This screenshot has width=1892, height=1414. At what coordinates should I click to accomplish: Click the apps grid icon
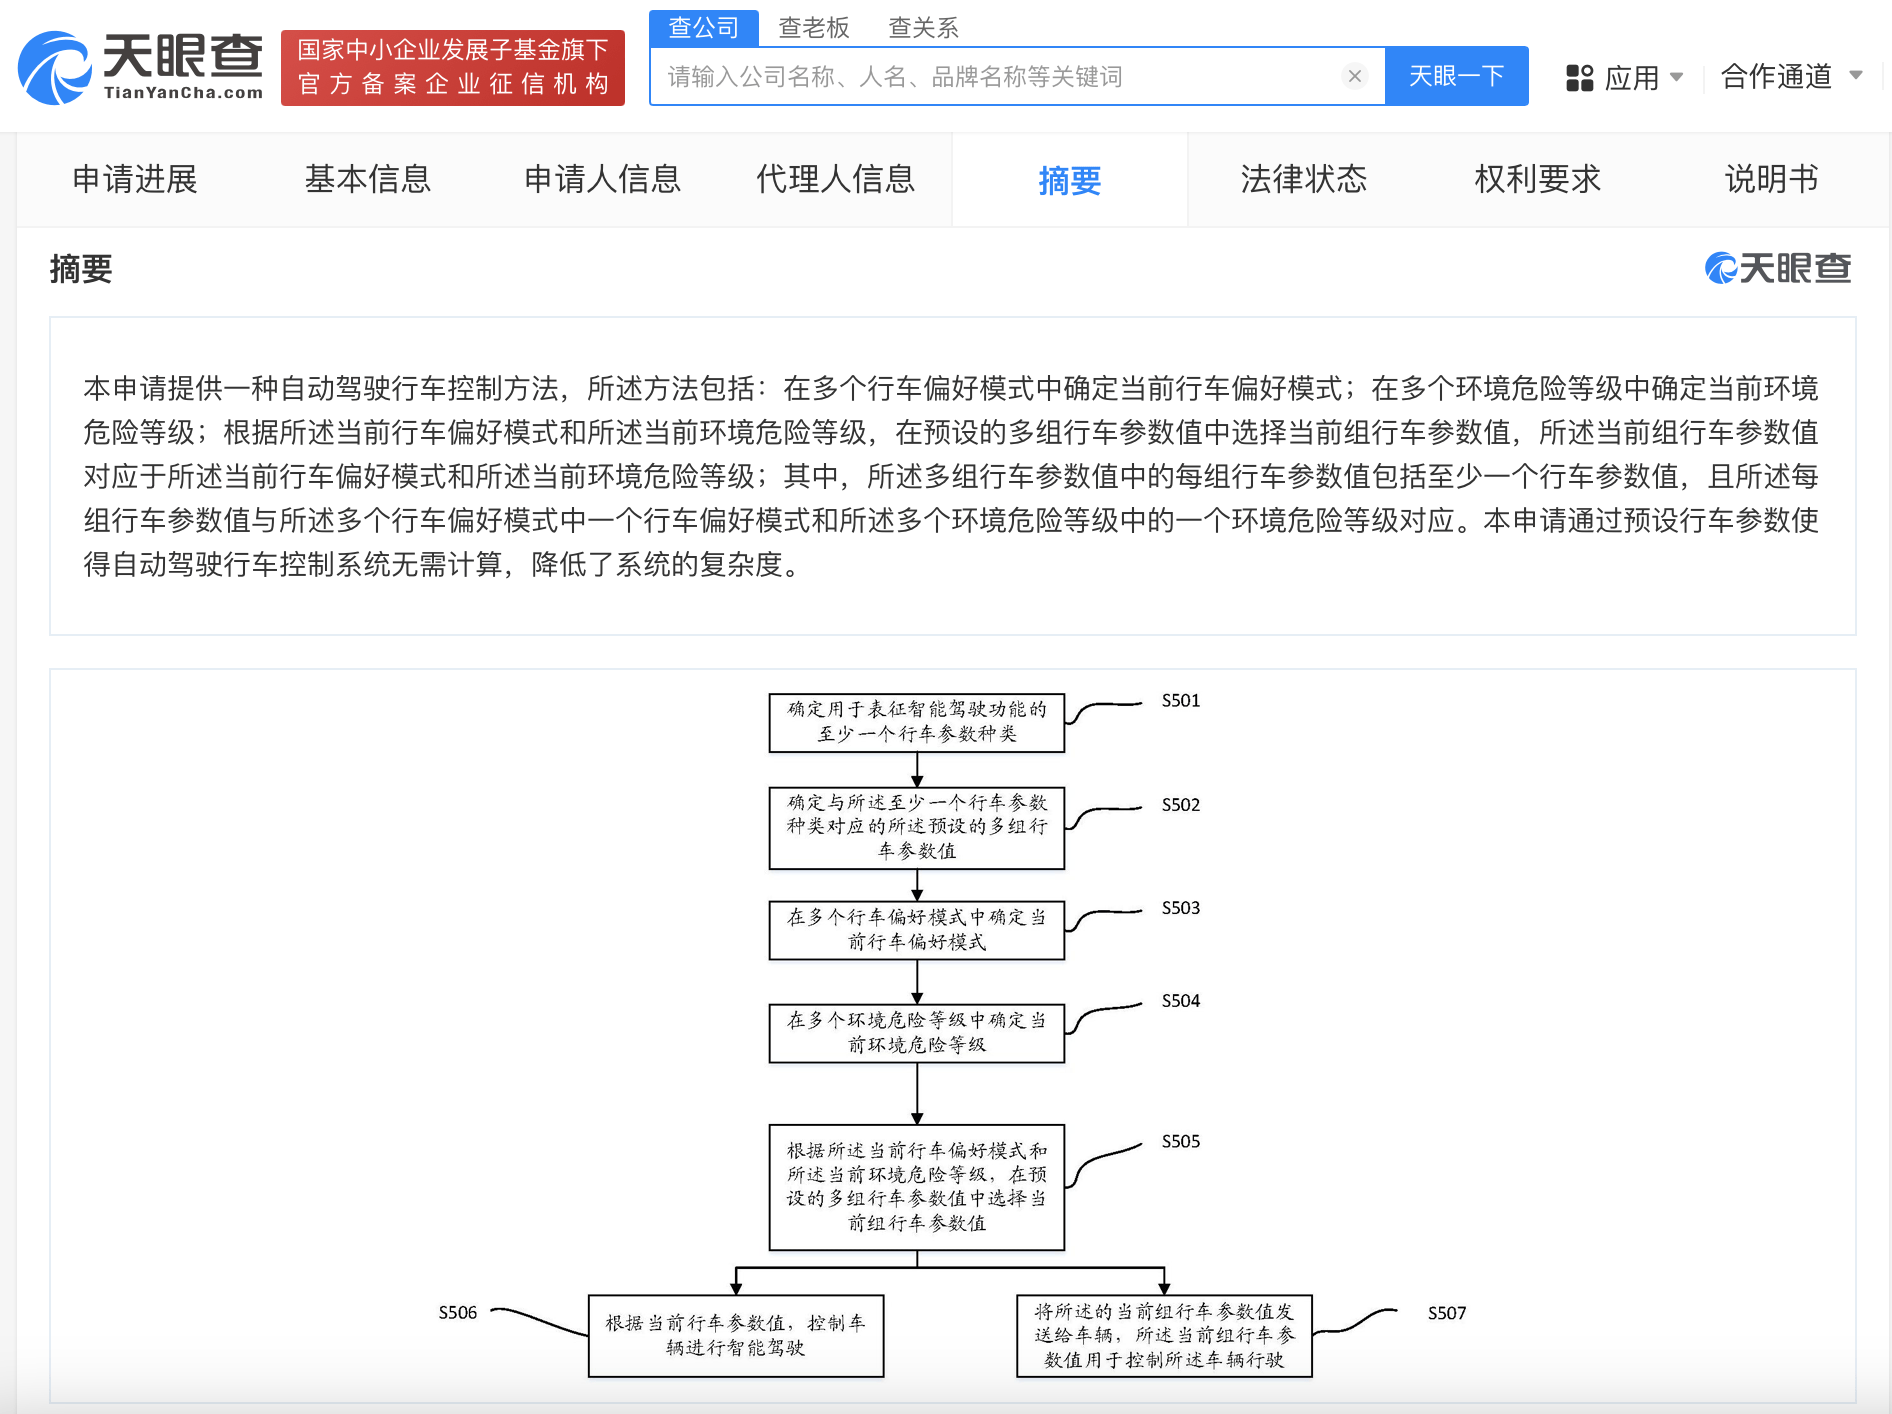[1579, 77]
